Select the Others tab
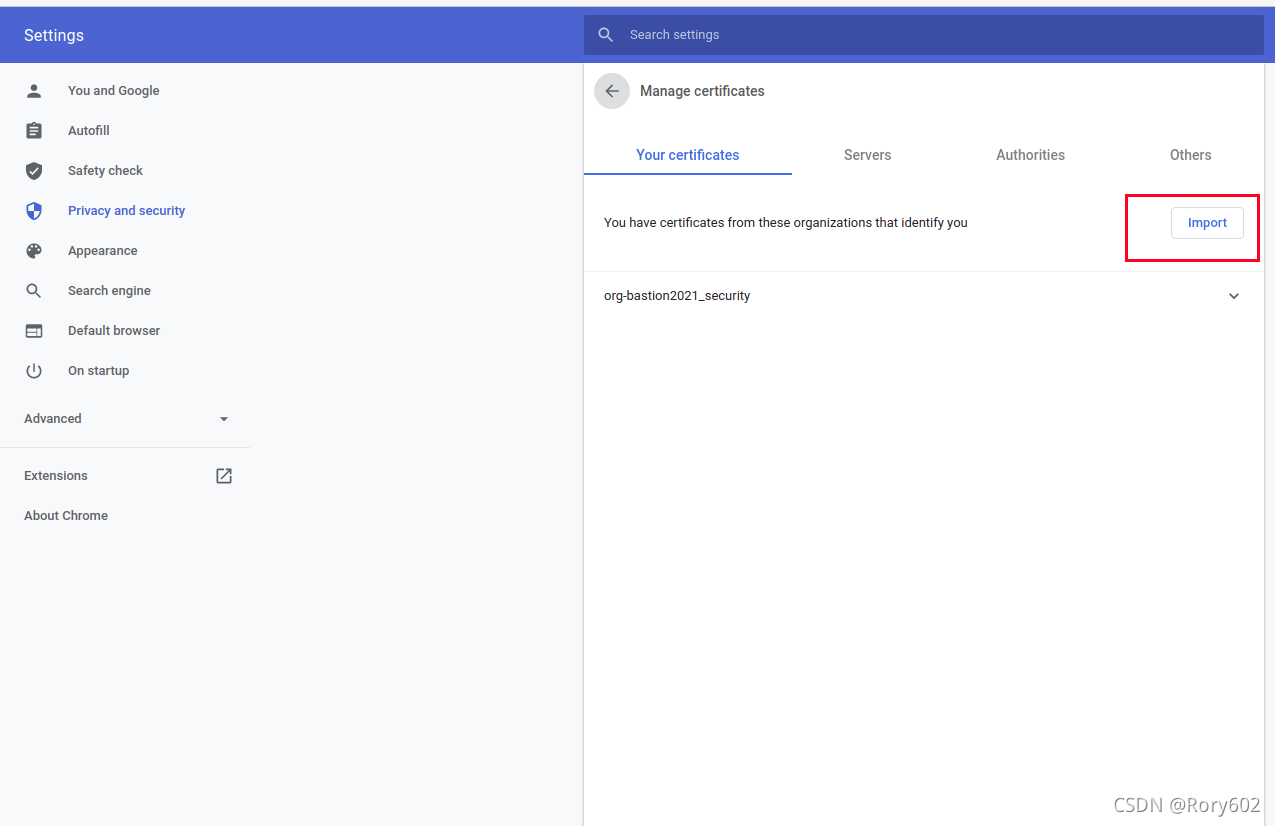 click(x=1190, y=155)
